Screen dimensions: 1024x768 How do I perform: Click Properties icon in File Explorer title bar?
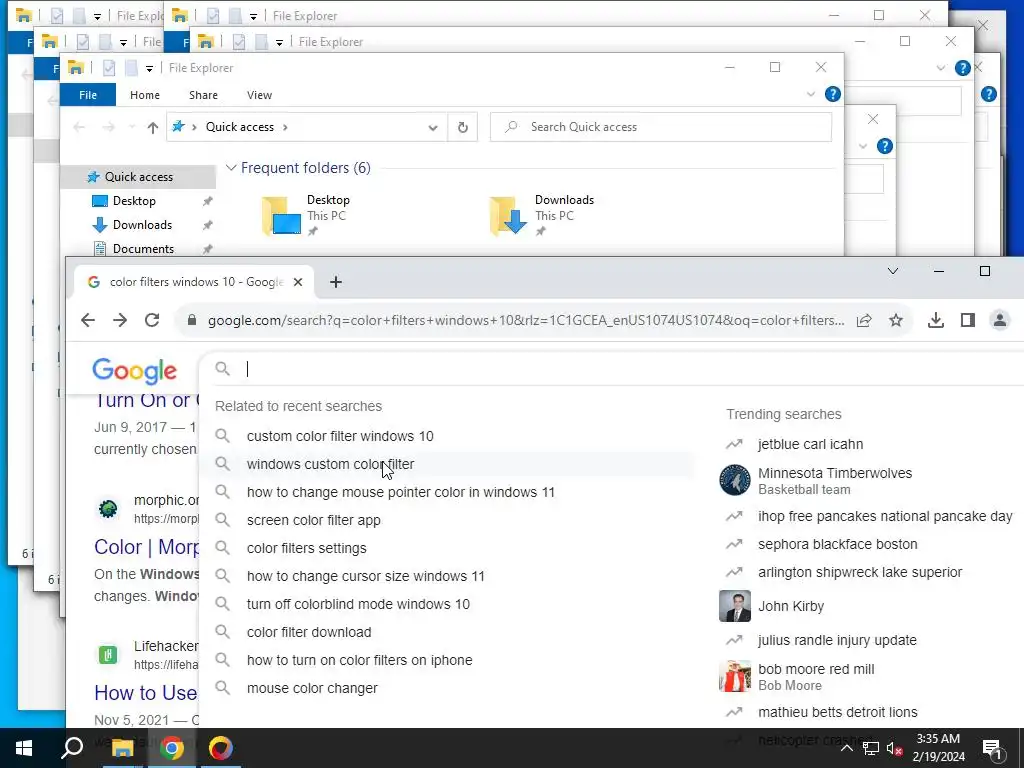(108, 68)
